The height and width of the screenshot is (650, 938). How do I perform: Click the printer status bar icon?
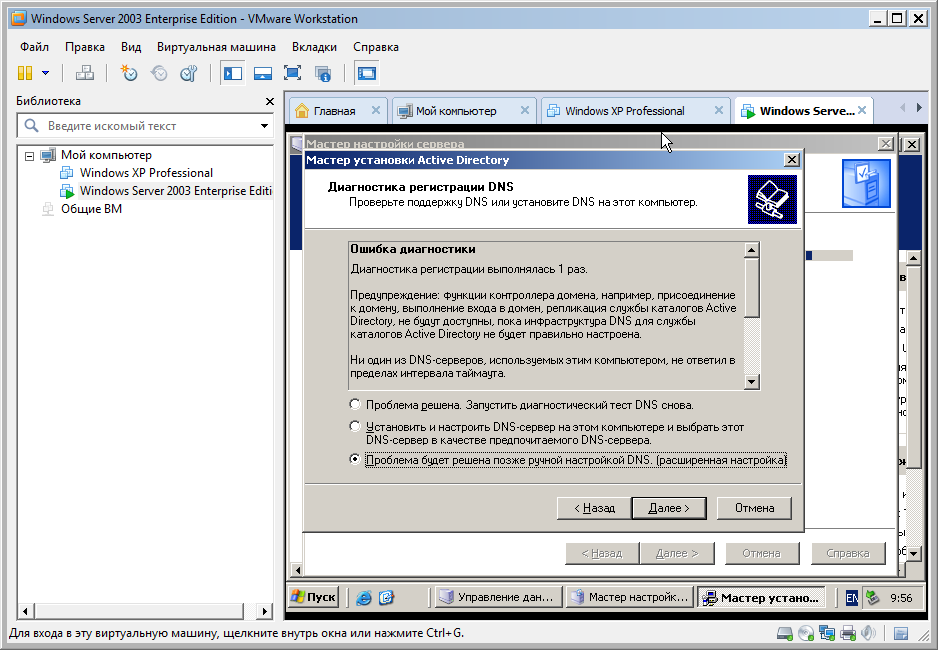coord(848,633)
